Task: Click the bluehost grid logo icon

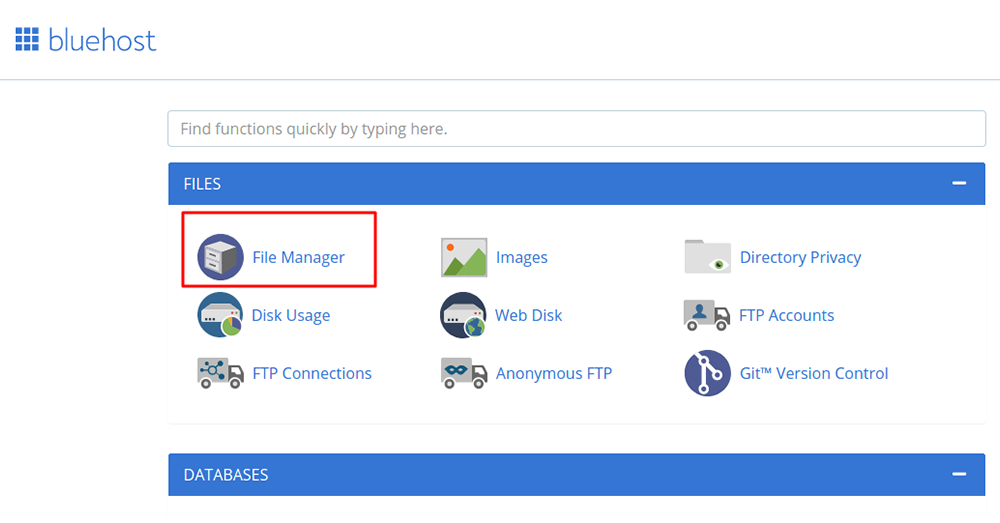Action: (27, 40)
